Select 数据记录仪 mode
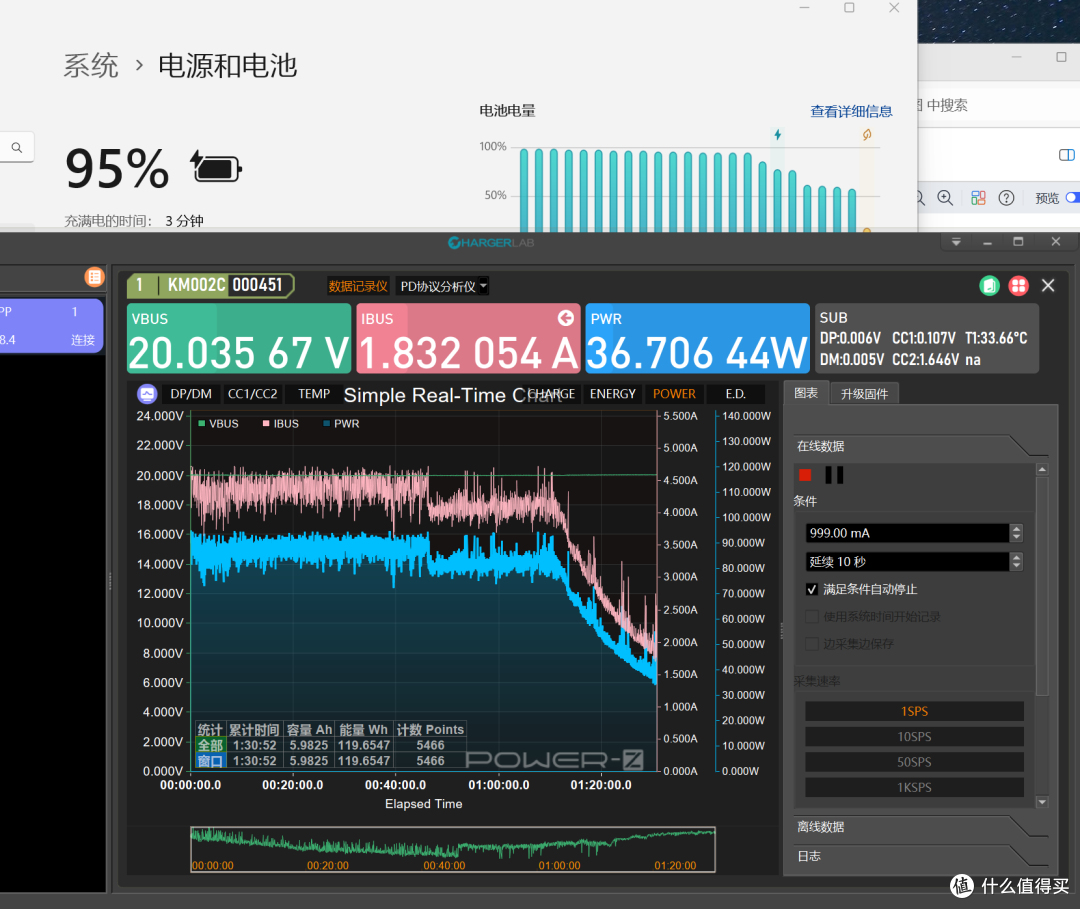The height and width of the screenshot is (909, 1080). [358, 286]
